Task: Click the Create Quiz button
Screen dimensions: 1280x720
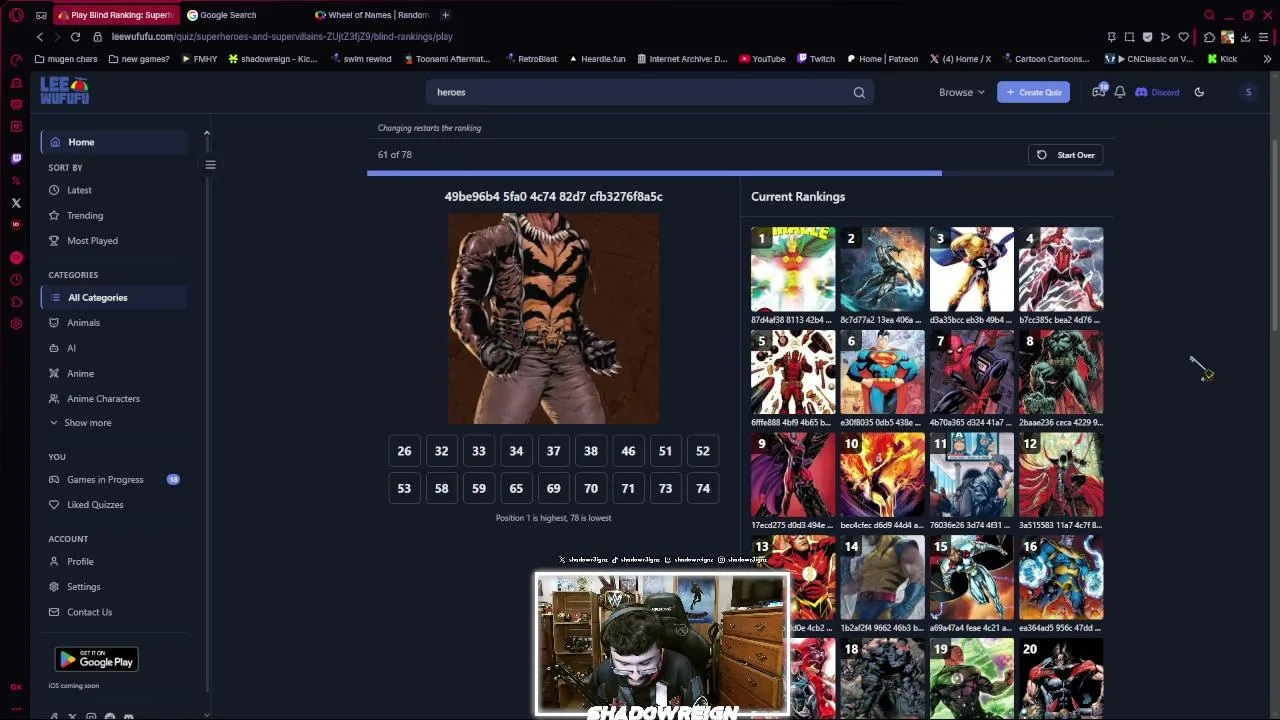Action: (1033, 92)
